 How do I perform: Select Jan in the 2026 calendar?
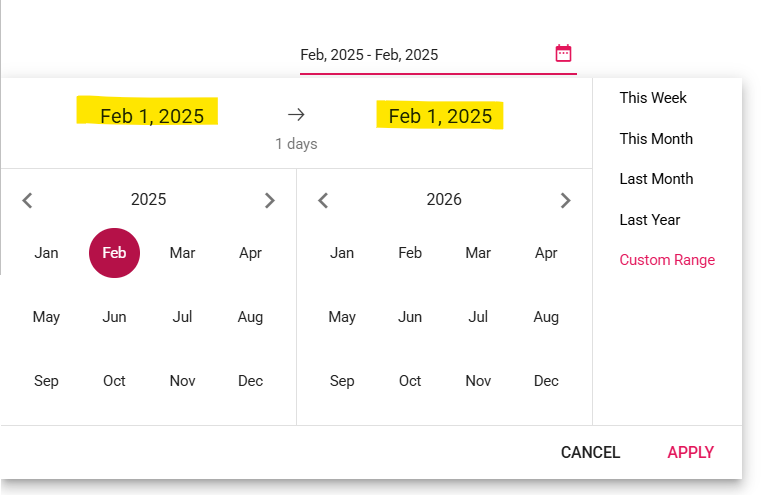(x=342, y=253)
